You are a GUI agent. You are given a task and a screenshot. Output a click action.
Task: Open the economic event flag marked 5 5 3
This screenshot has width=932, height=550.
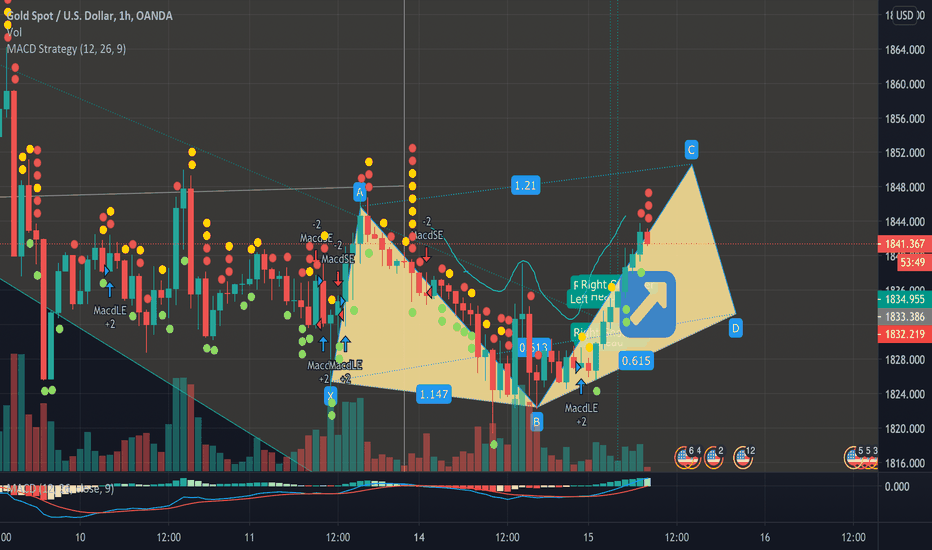click(860, 457)
